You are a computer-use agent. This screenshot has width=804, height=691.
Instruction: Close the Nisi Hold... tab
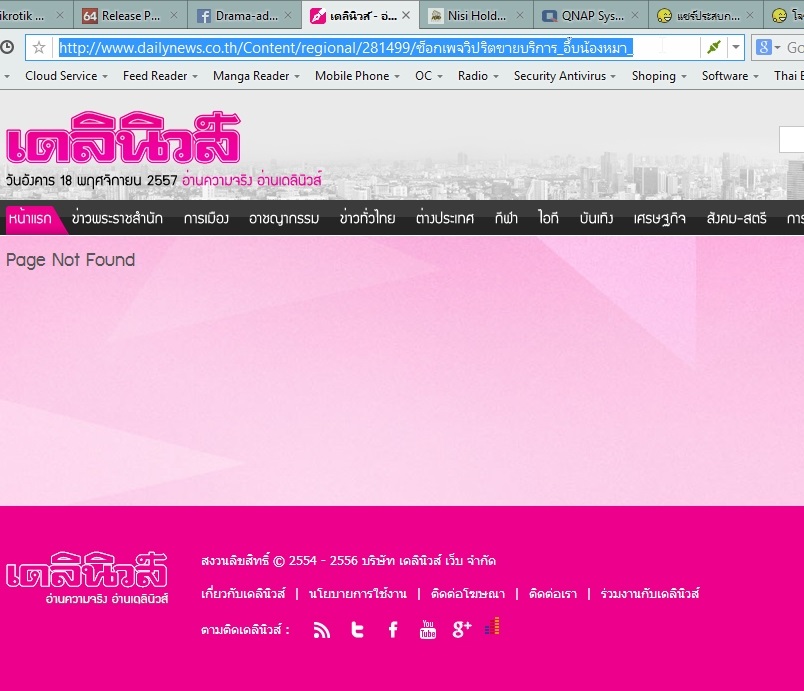519,15
